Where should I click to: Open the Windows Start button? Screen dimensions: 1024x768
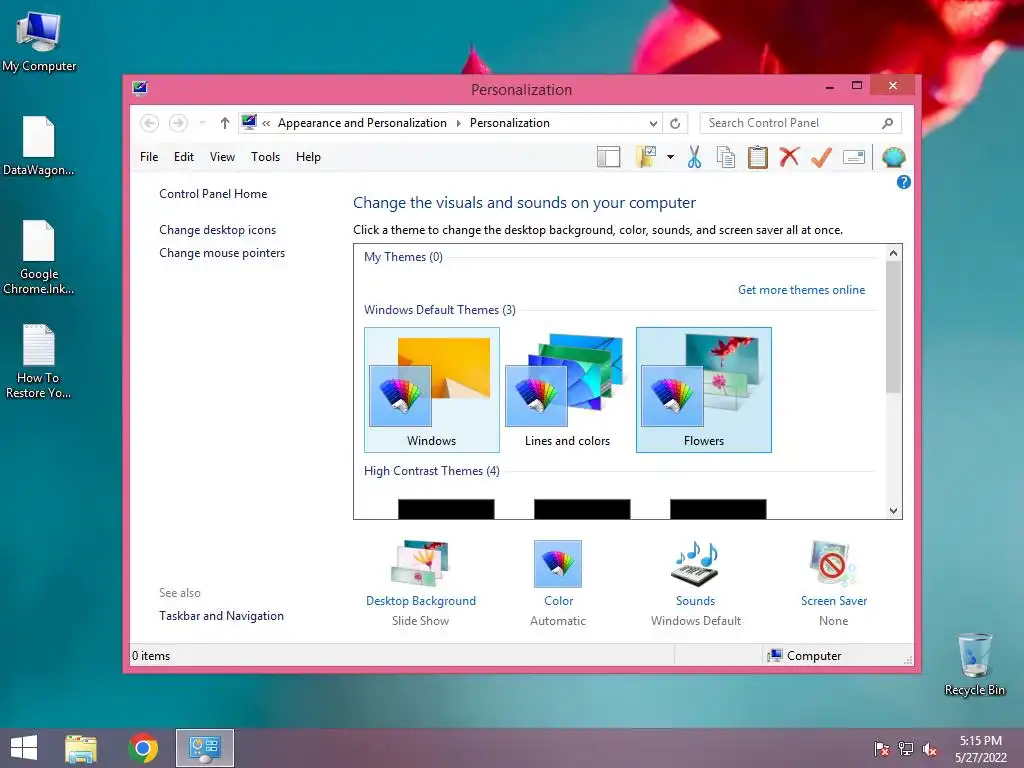point(24,748)
